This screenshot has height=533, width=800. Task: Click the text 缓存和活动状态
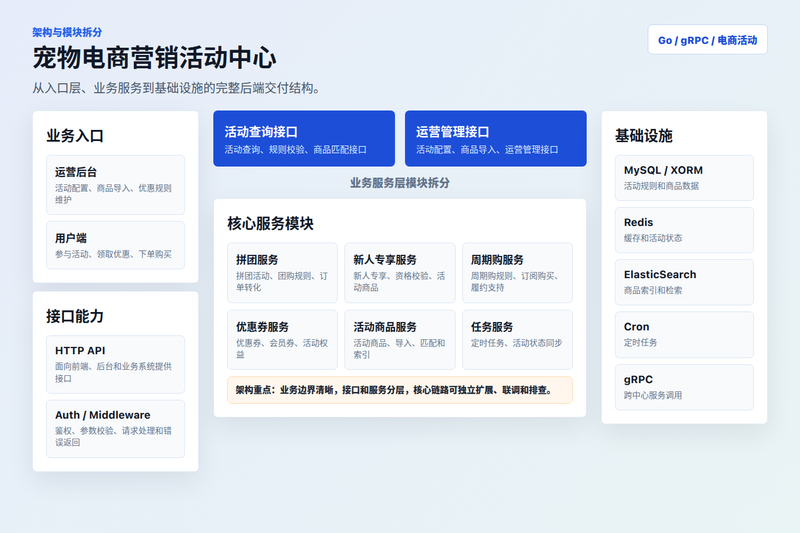(653, 238)
